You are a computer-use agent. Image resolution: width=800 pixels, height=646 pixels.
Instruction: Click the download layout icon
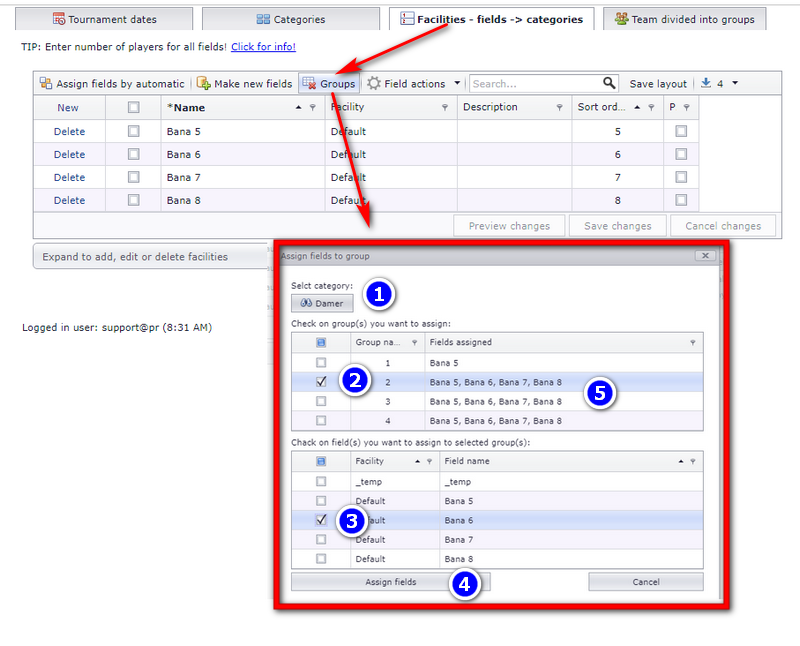coord(706,83)
